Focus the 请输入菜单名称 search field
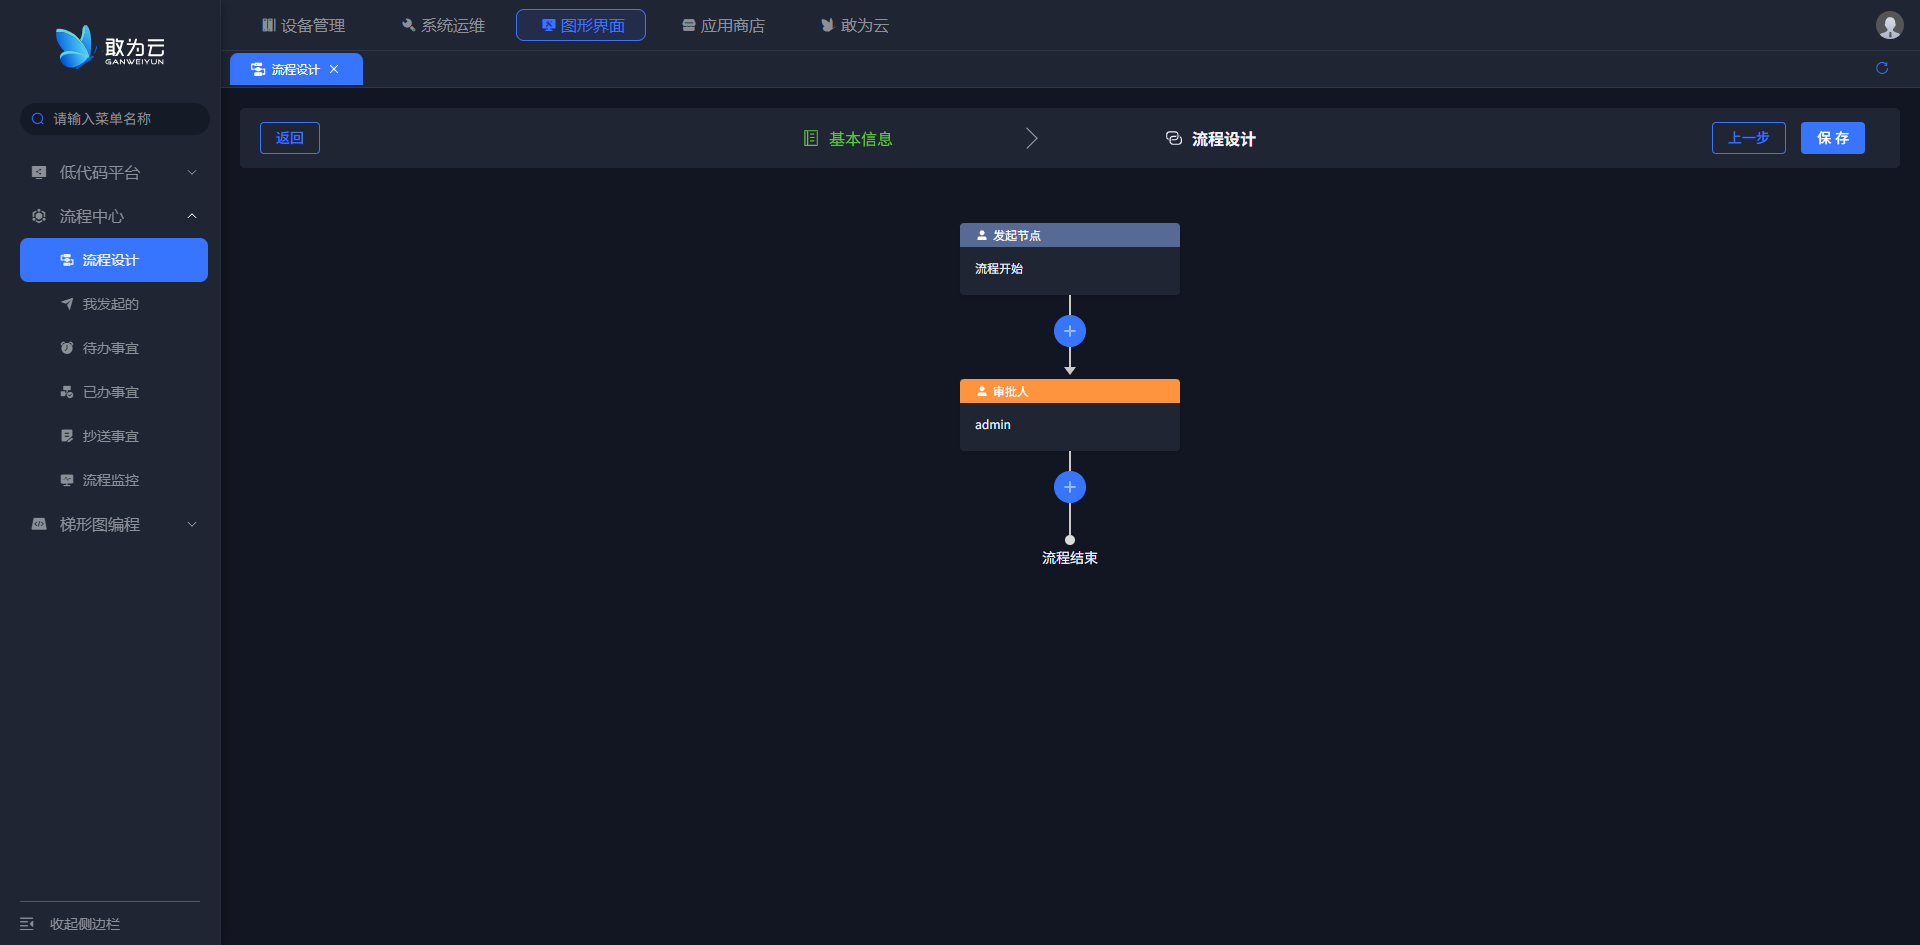This screenshot has width=1920, height=945. pos(115,119)
